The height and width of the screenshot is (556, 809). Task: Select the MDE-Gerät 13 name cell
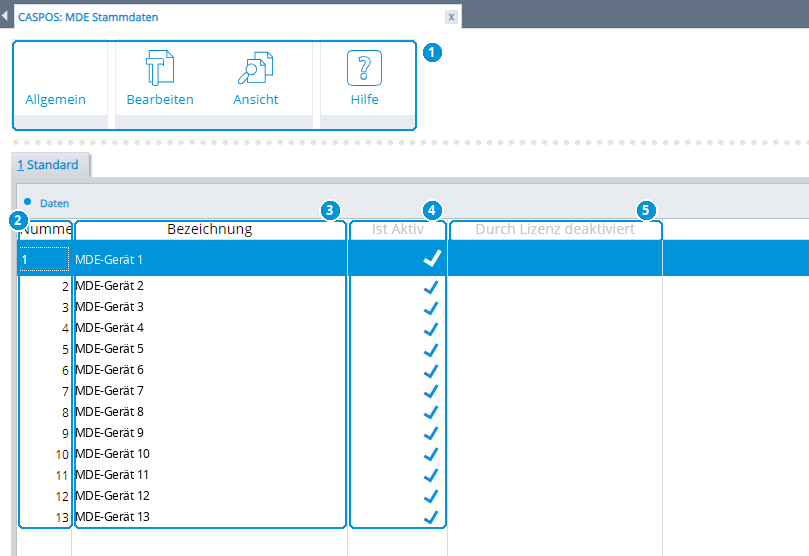(210, 517)
